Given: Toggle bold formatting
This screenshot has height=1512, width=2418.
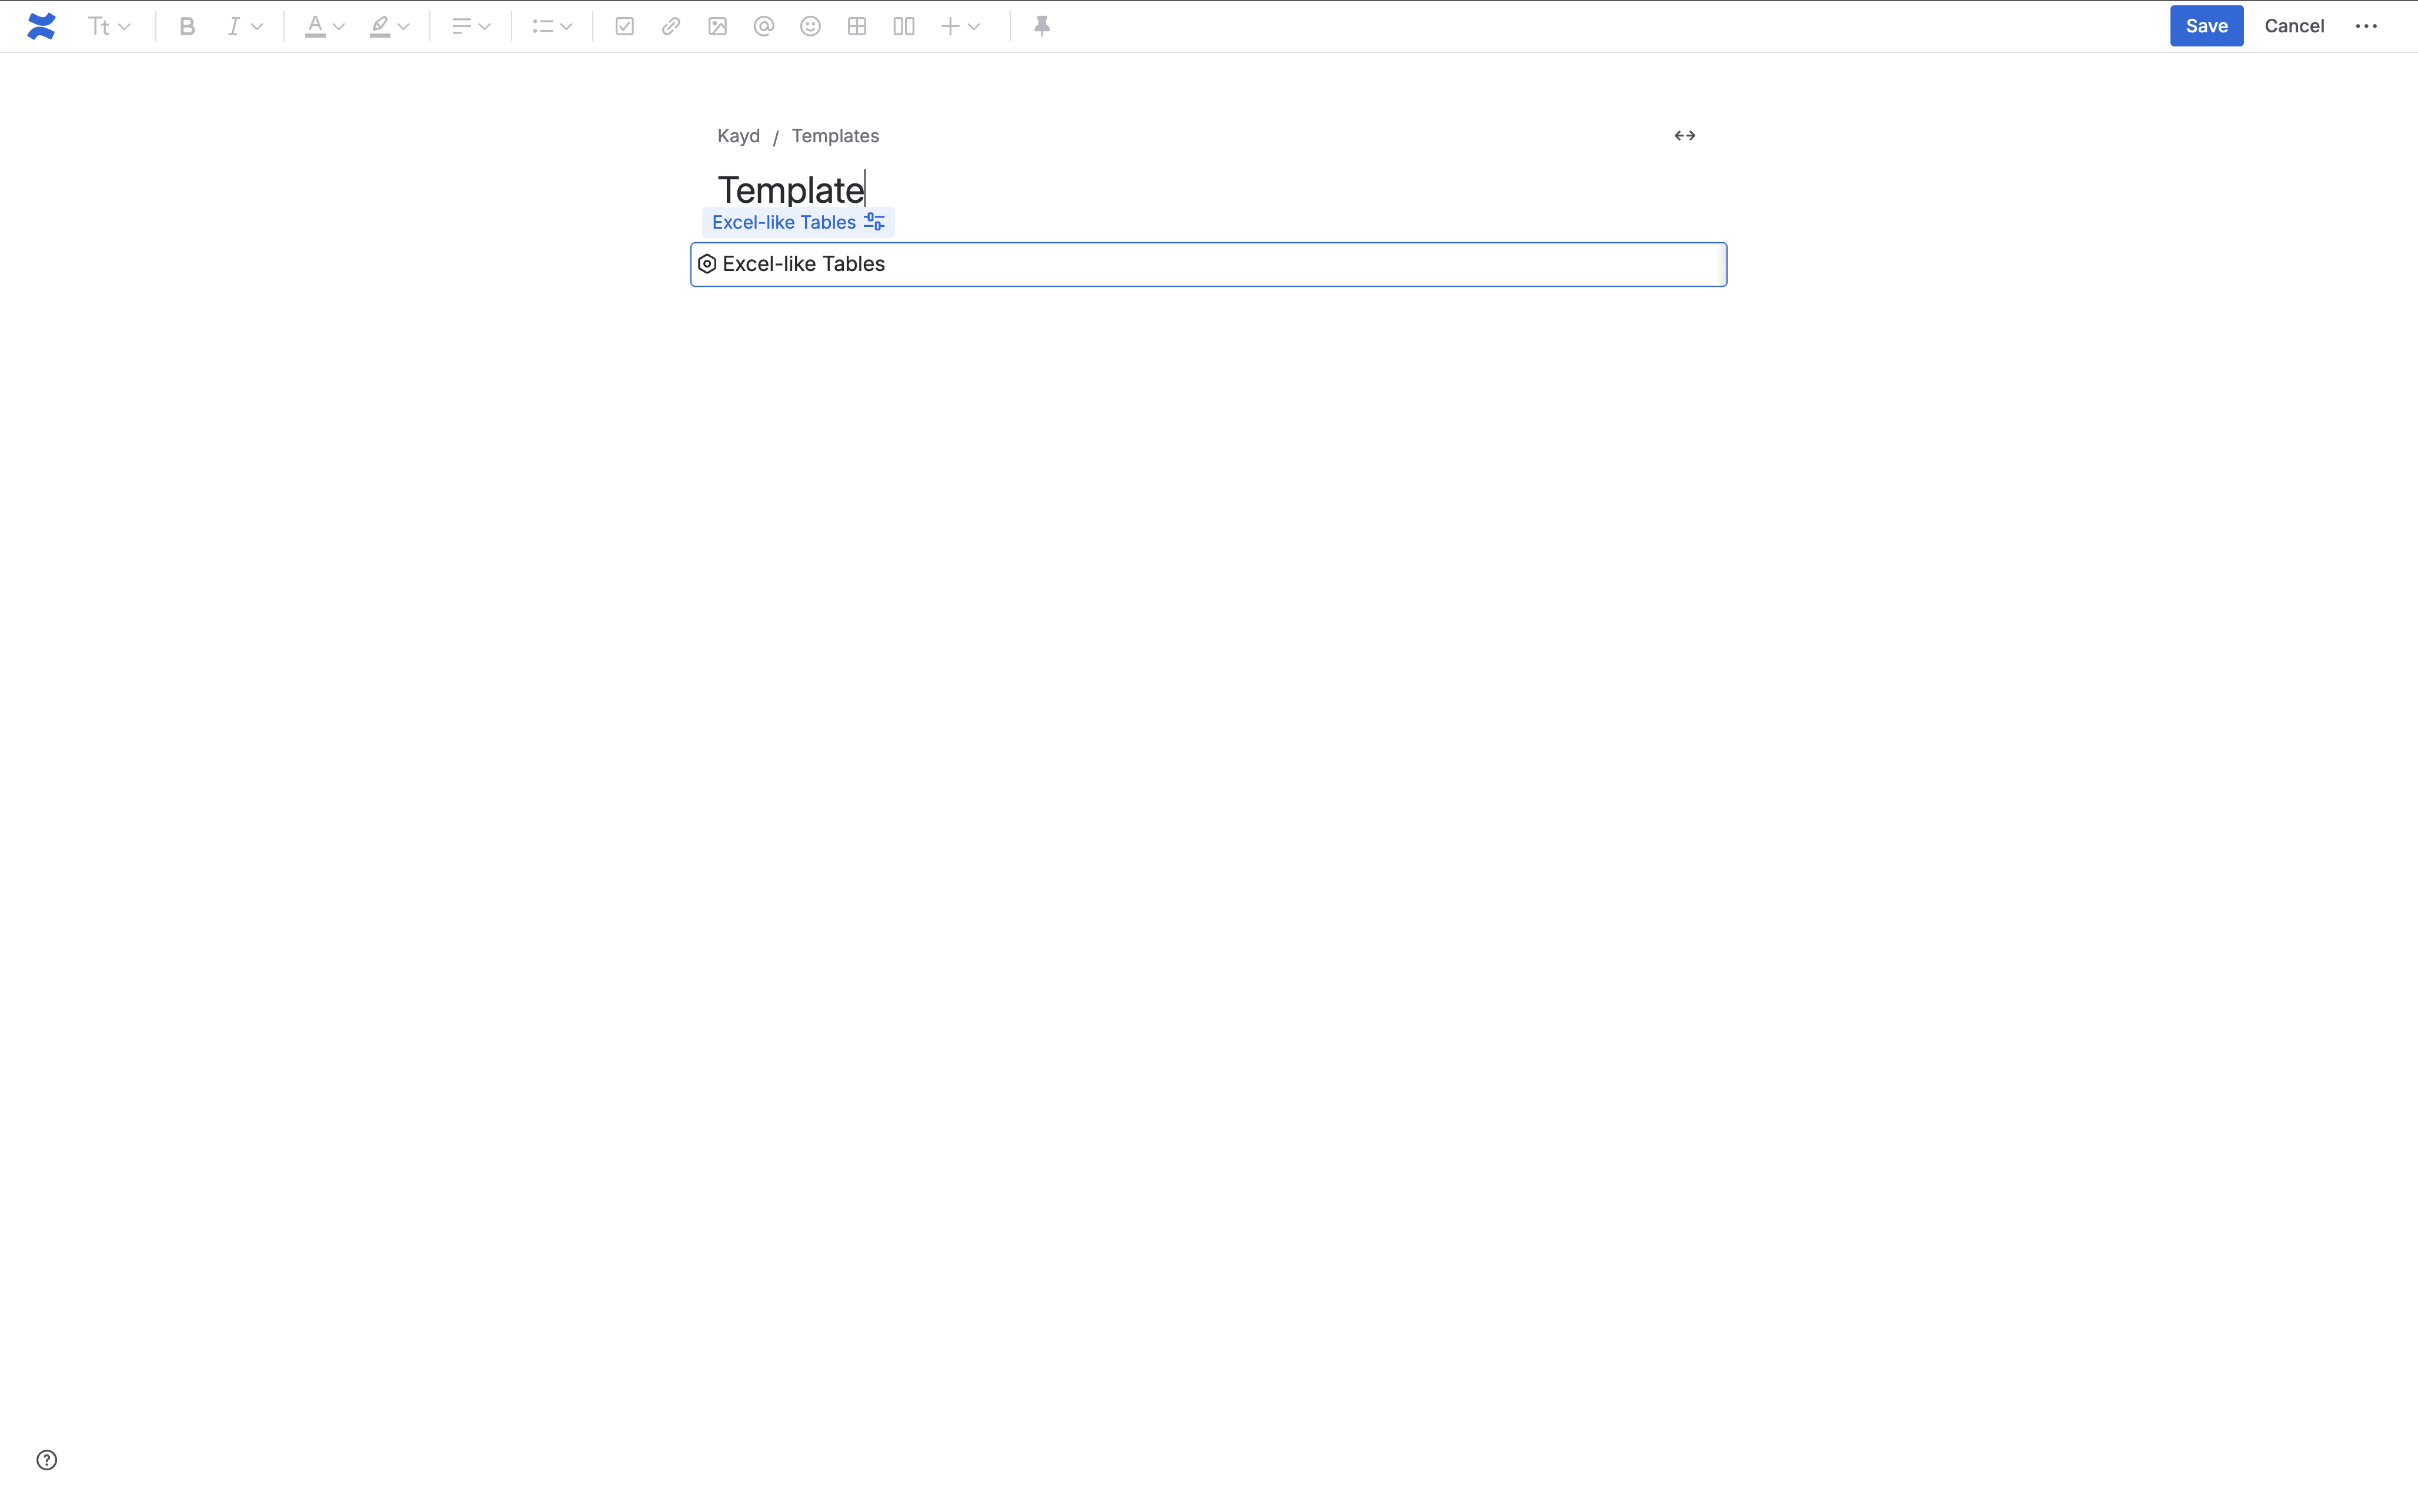Looking at the screenshot, I should (x=187, y=26).
